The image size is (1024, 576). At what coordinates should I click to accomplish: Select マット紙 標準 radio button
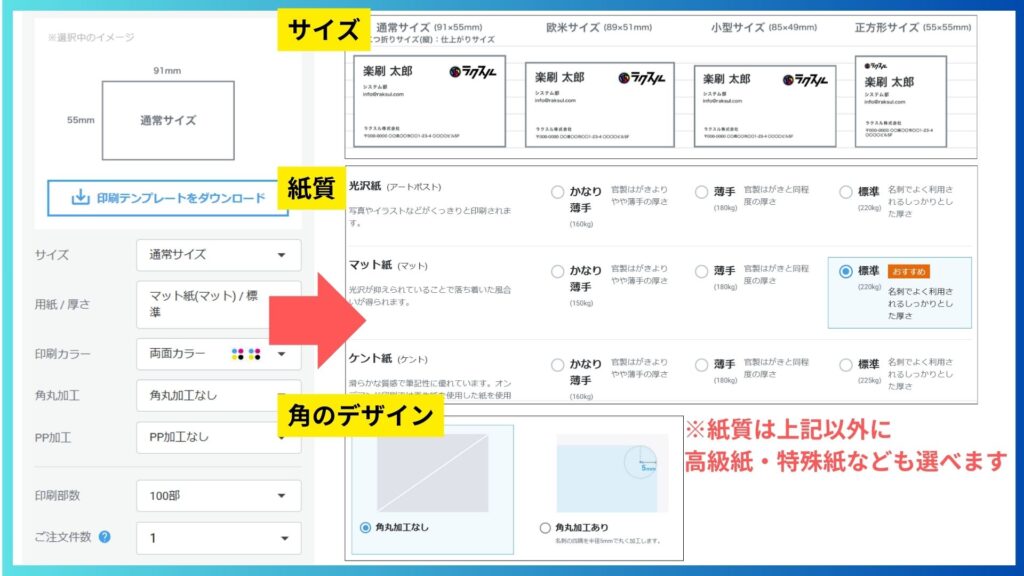click(x=846, y=271)
